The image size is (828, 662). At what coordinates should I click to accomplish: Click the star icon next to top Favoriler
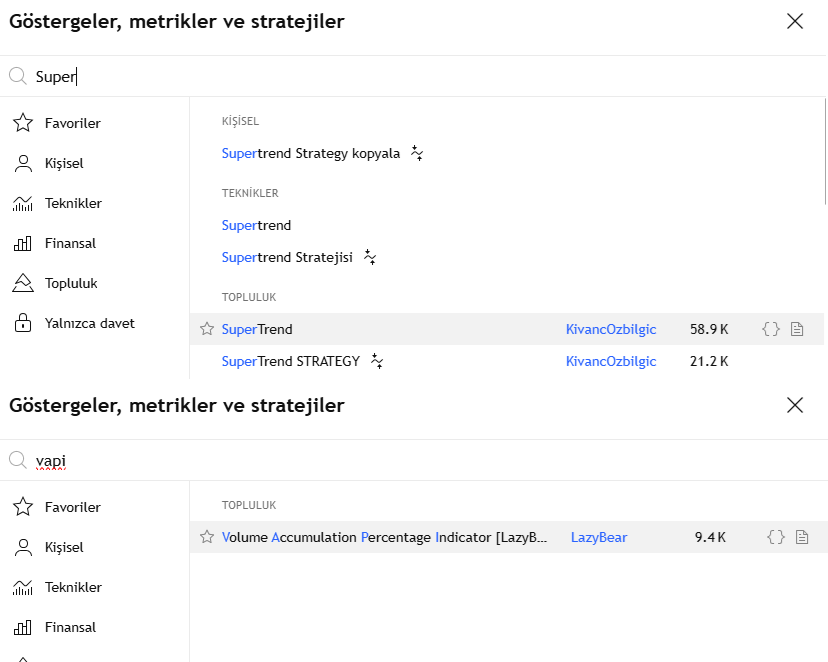coord(23,122)
